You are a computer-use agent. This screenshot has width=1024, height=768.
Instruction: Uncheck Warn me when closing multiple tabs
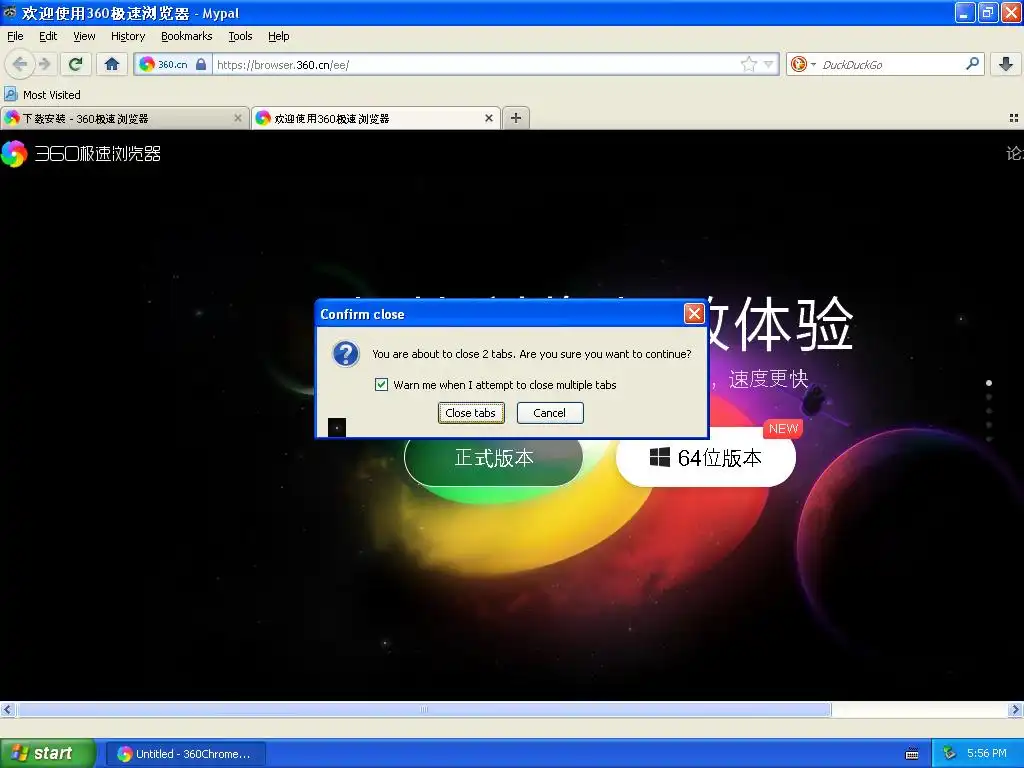(x=381, y=385)
